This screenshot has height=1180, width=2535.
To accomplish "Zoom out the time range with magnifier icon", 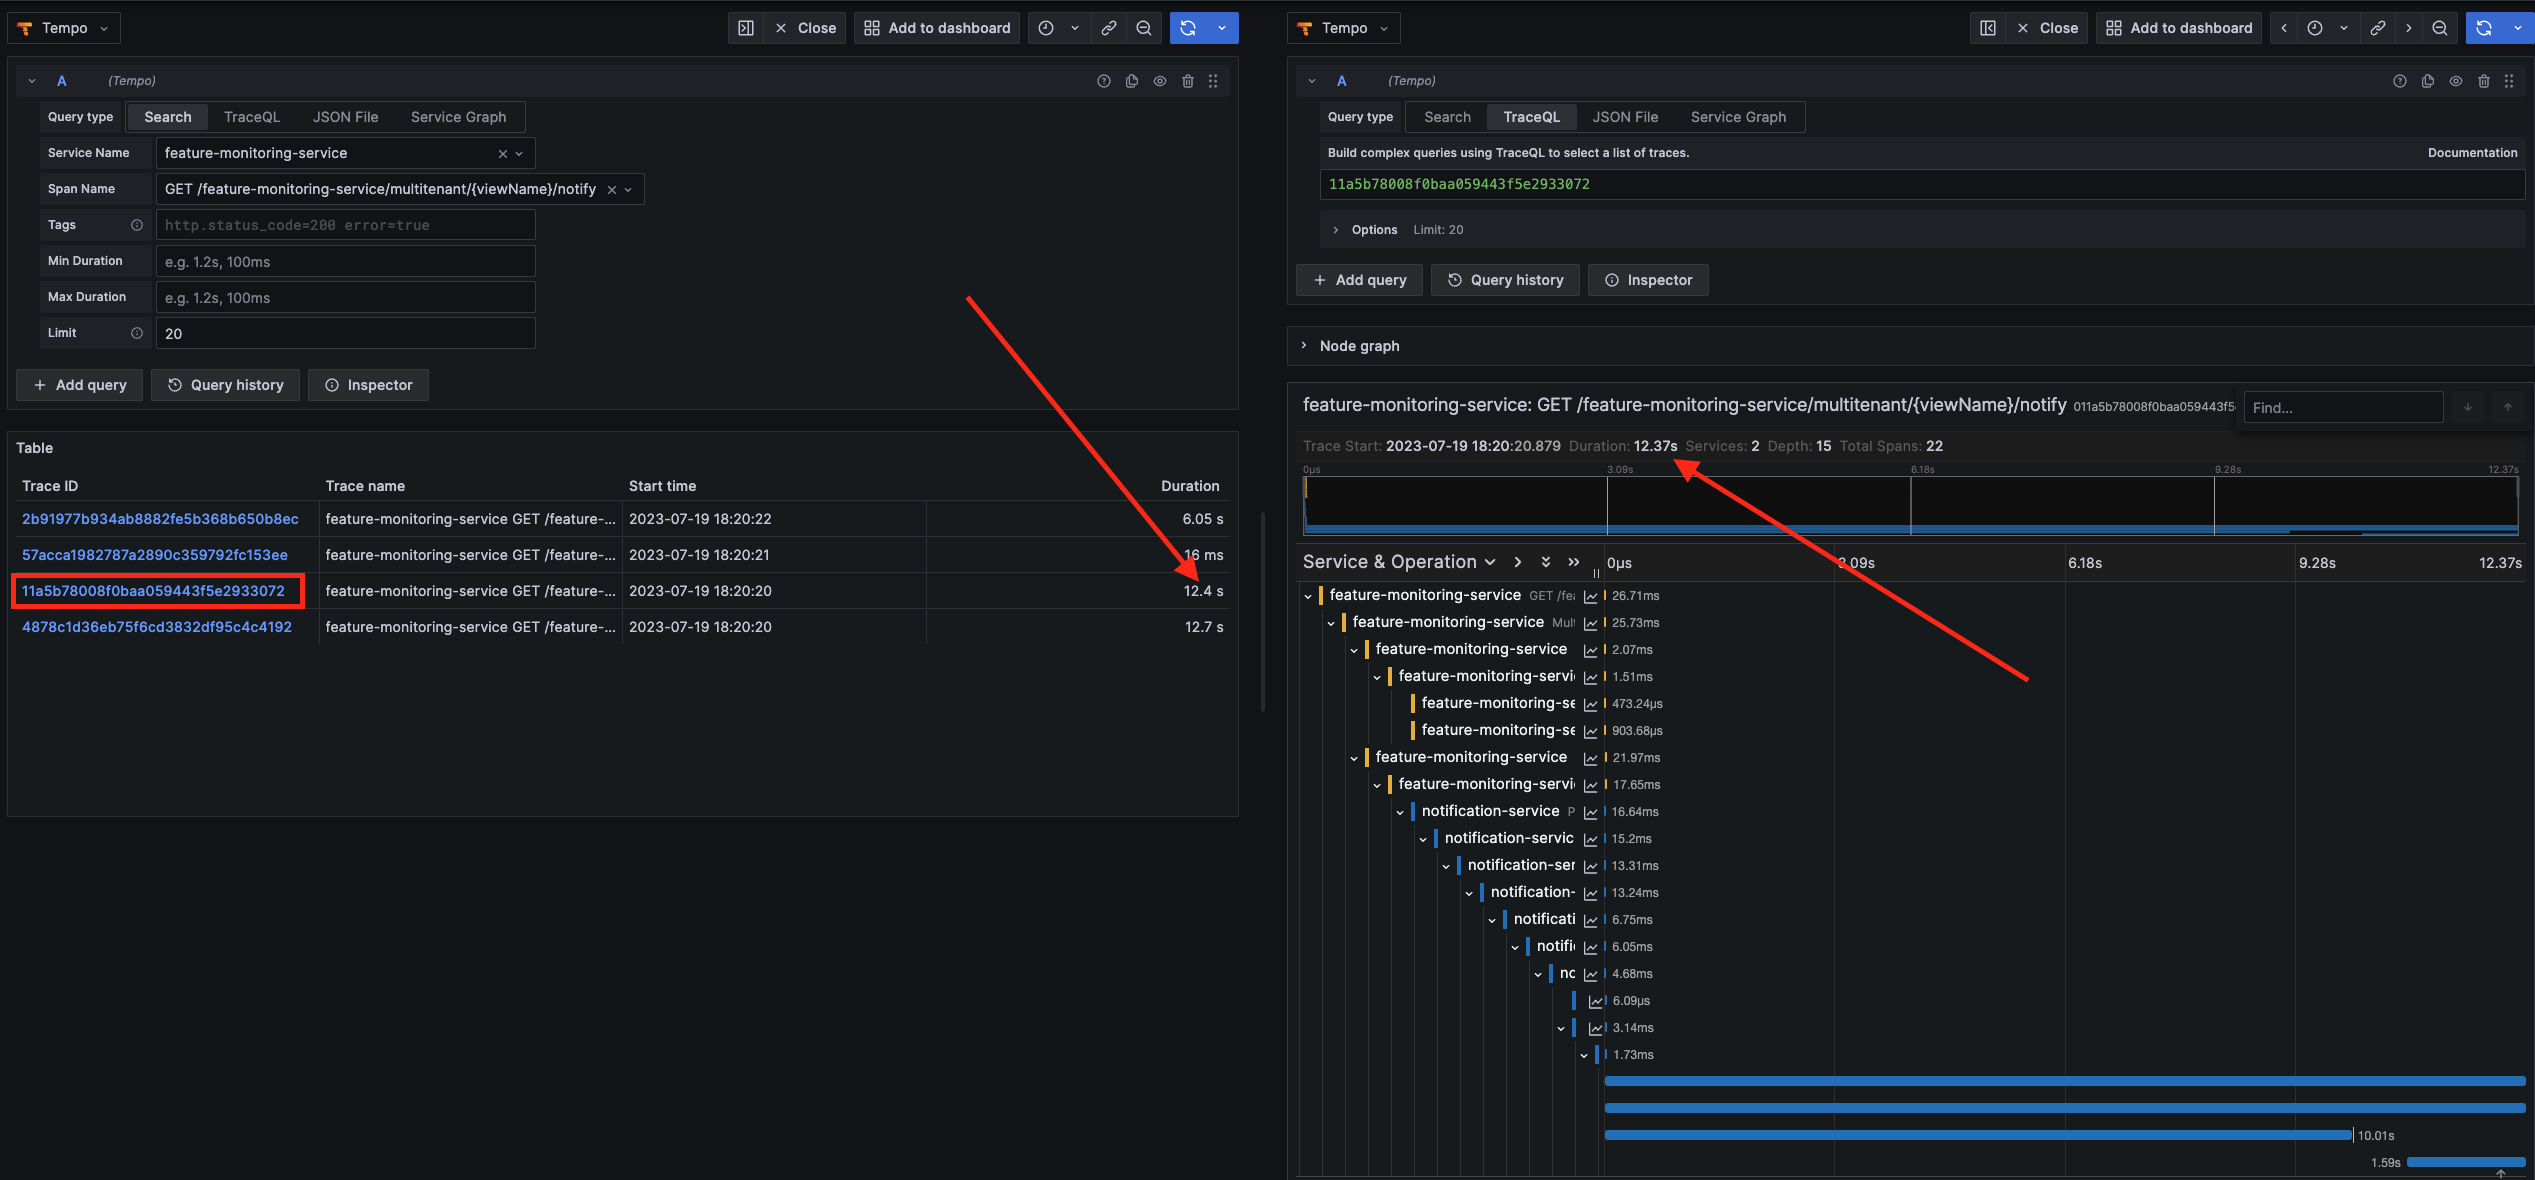I will pyautogui.click(x=1144, y=27).
